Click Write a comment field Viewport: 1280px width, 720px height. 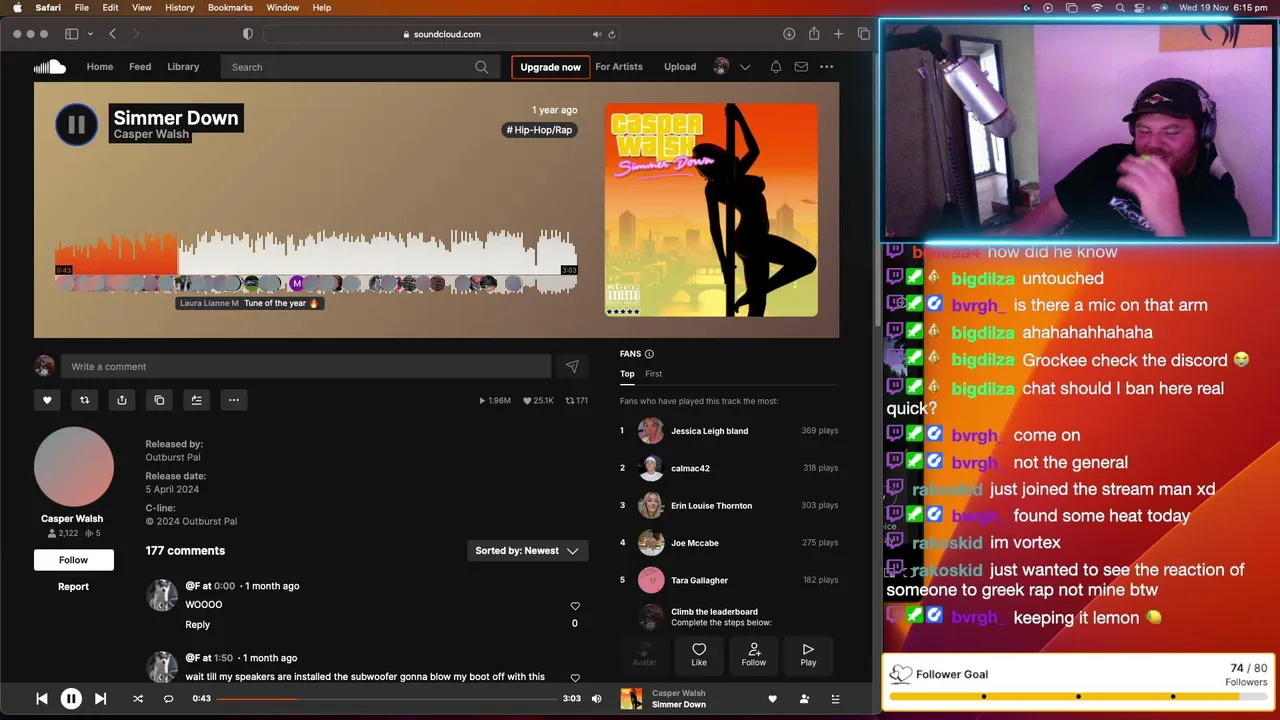306,366
